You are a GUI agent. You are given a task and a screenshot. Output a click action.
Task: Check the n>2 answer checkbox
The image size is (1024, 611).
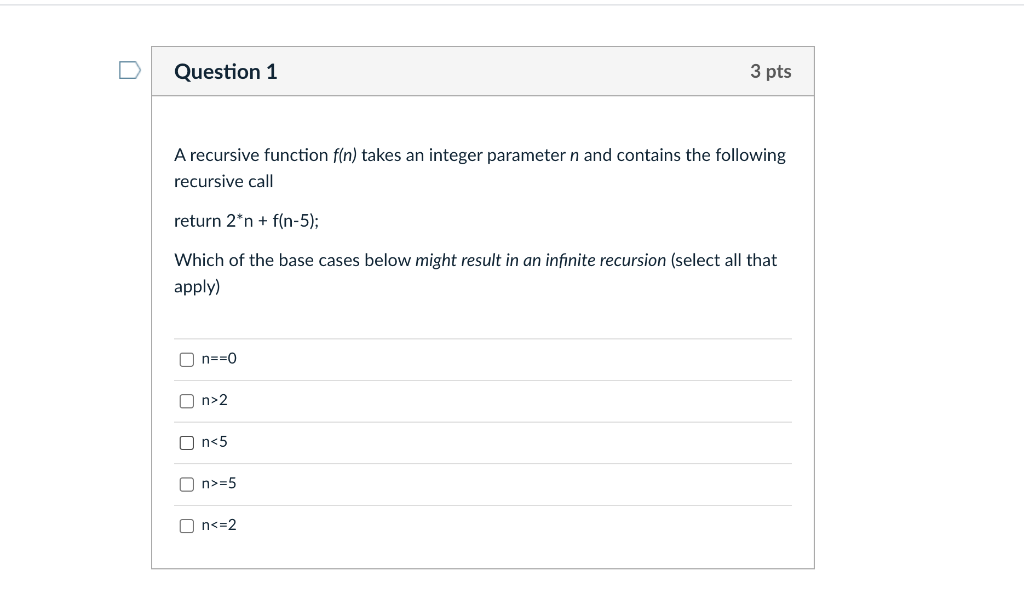186,400
